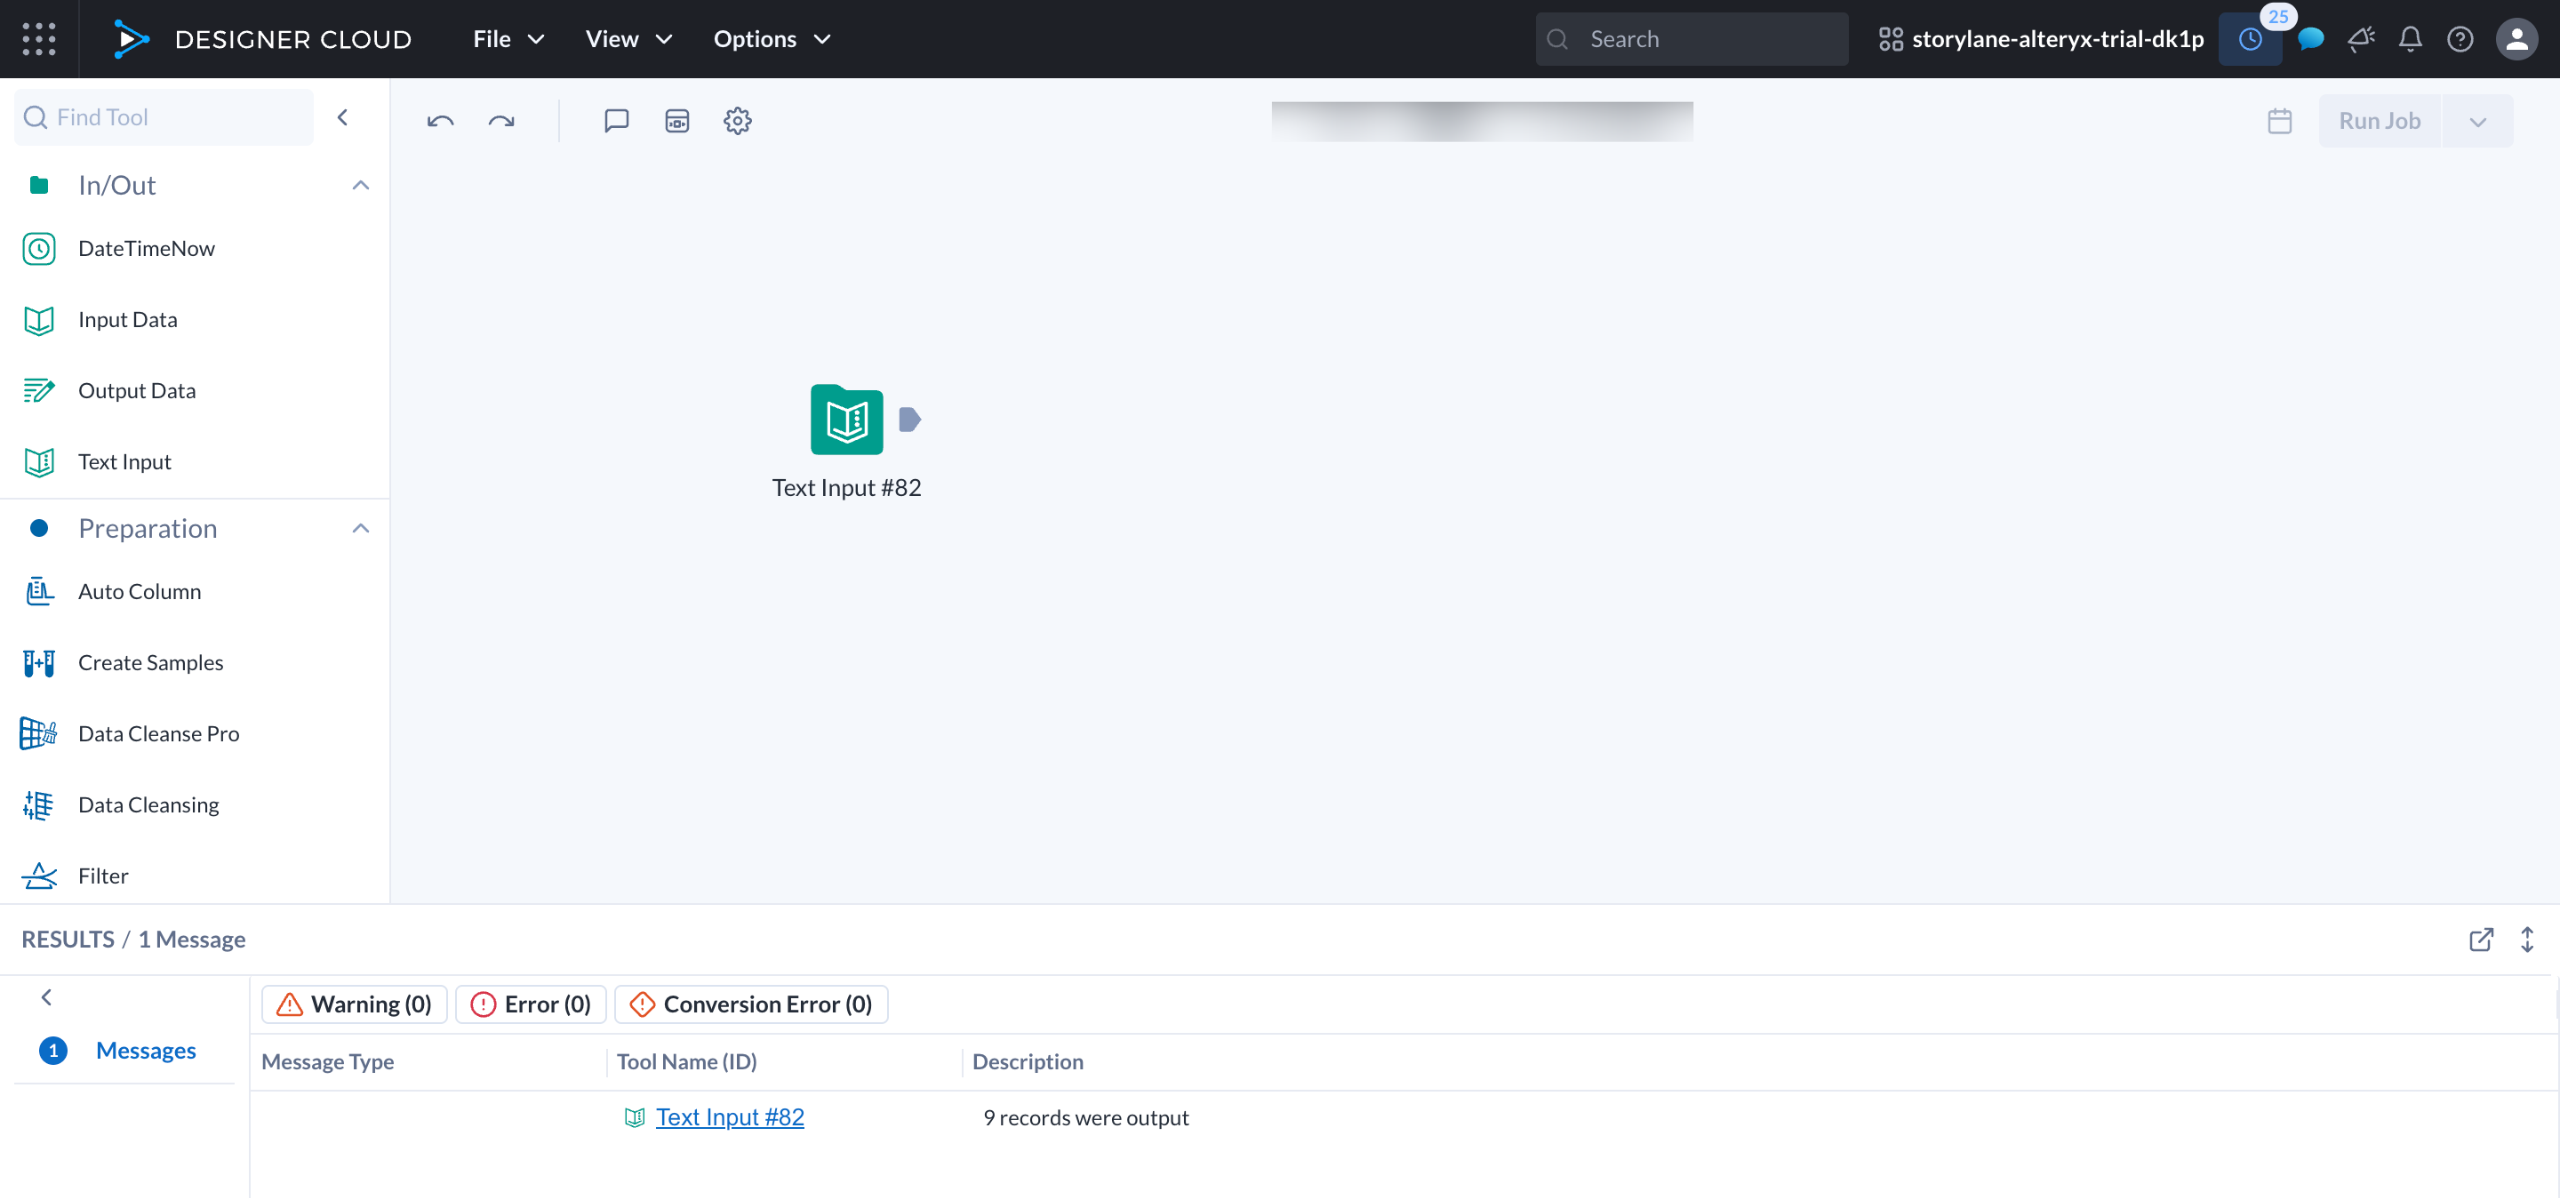Open the app launcher grid icon
This screenshot has height=1198, width=2560.
[39, 39]
